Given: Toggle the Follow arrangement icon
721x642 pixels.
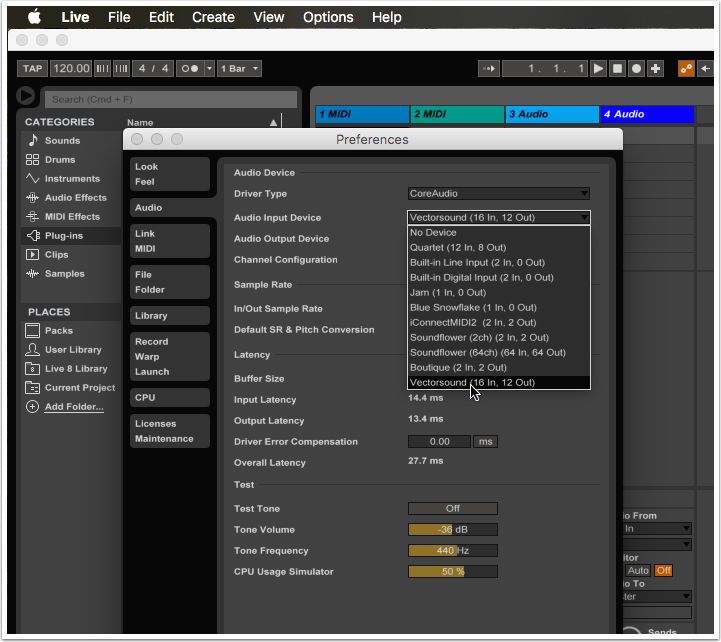Looking at the screenshot, I should click(489, 69).
